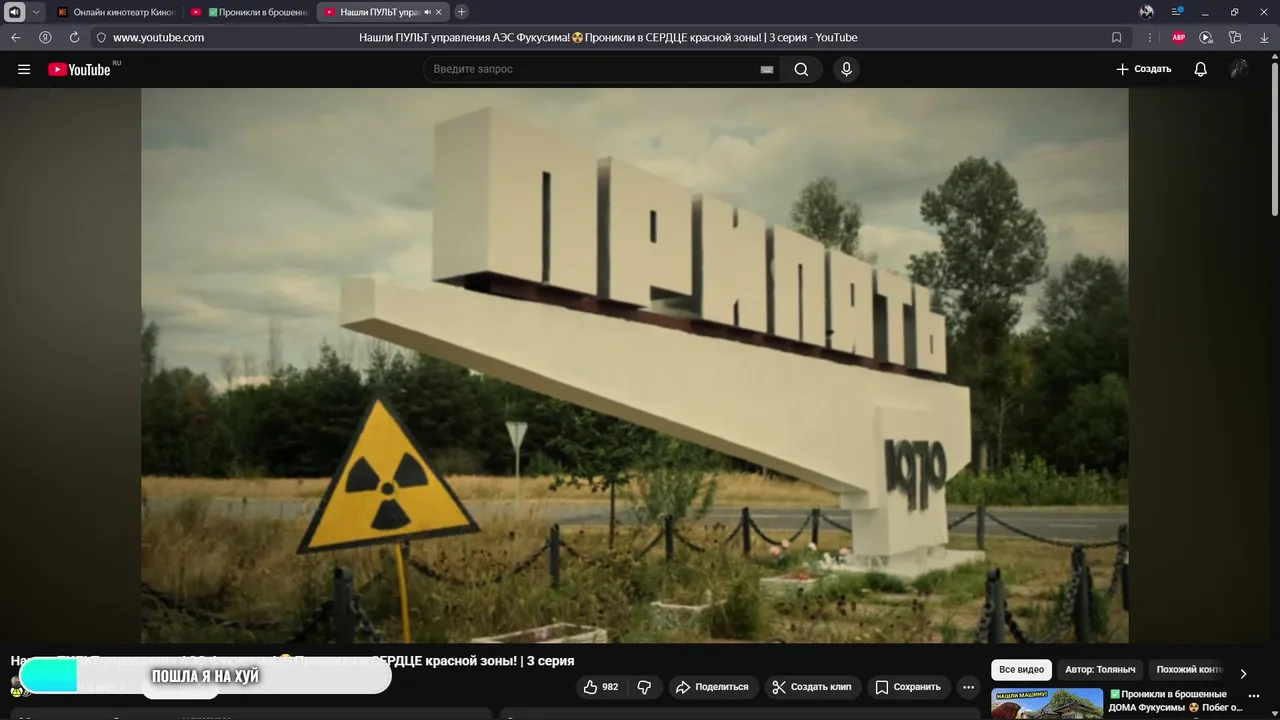Focus the 'Введите запрос' search field

pos(590,69)
